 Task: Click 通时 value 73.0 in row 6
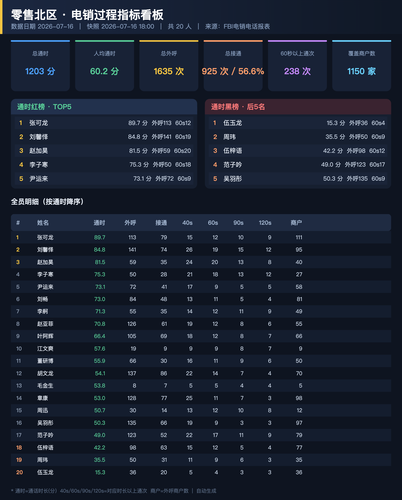(100, 299)
